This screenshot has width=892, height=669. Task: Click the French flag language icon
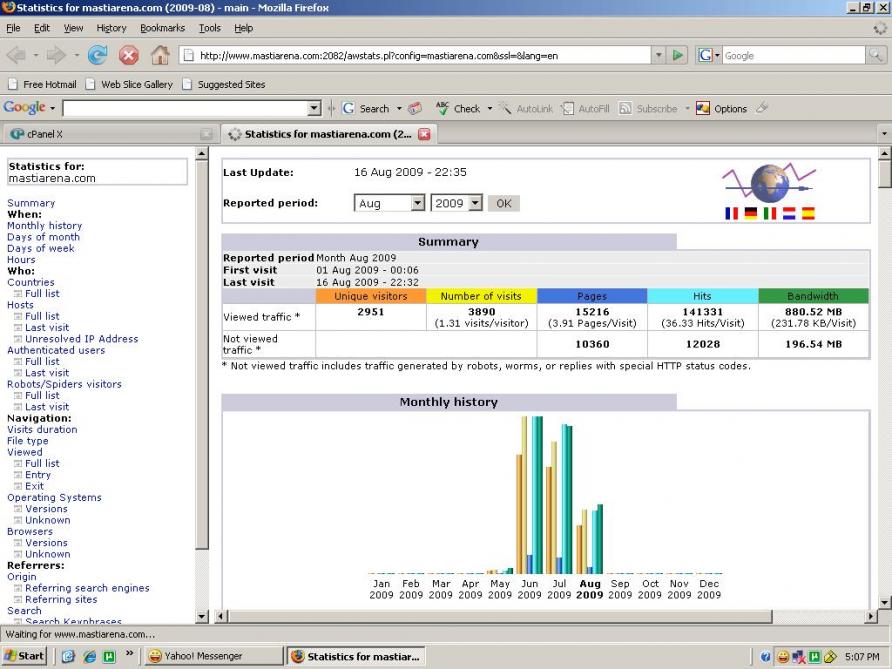pos(732,213)
